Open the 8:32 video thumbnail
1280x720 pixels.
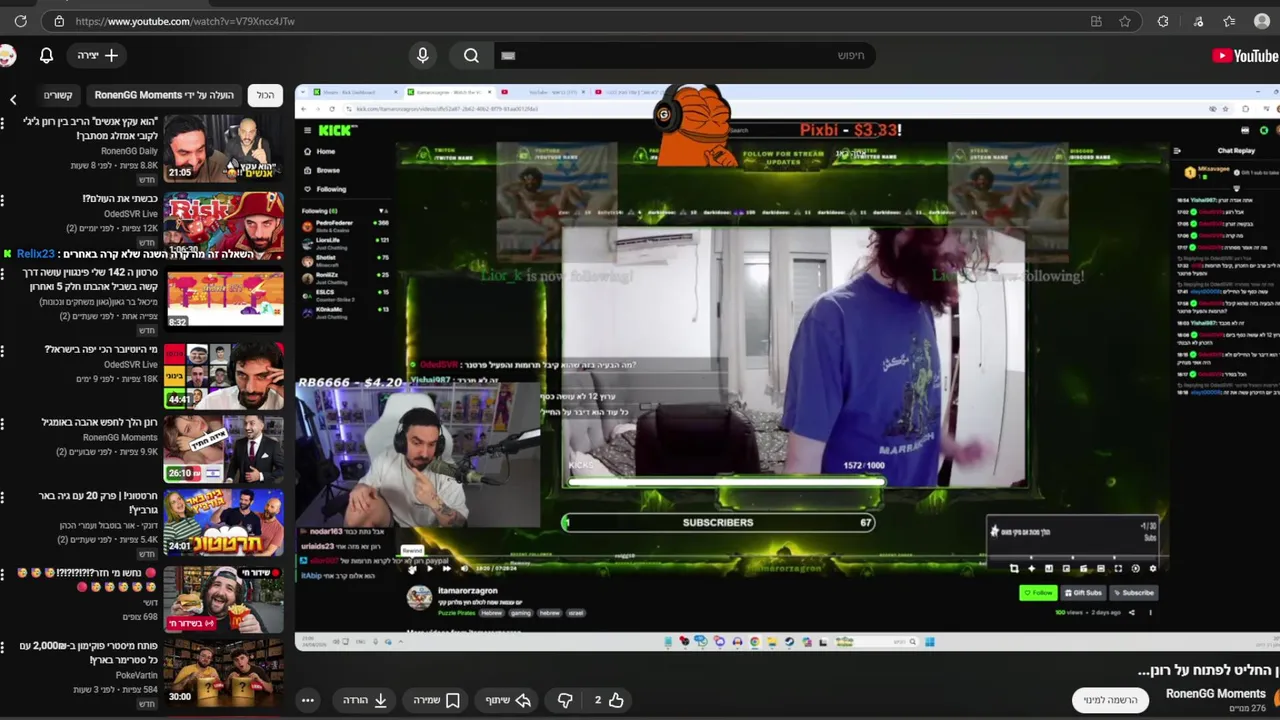(224, 299)
